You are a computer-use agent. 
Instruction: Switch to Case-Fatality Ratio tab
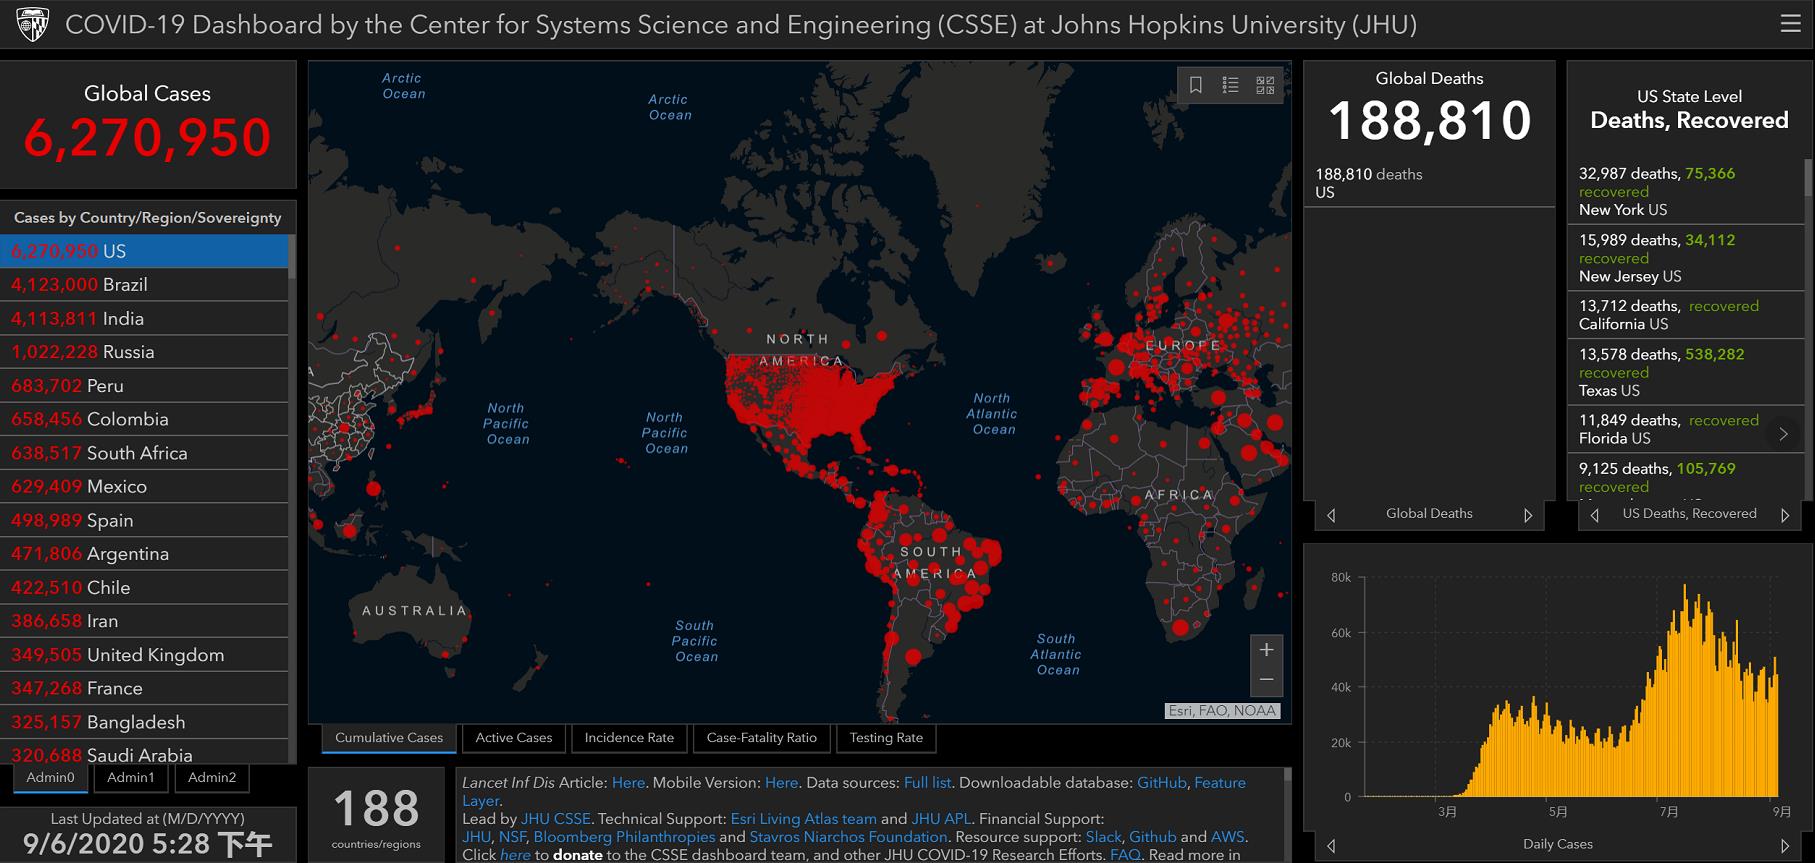[x=762, y=738]
